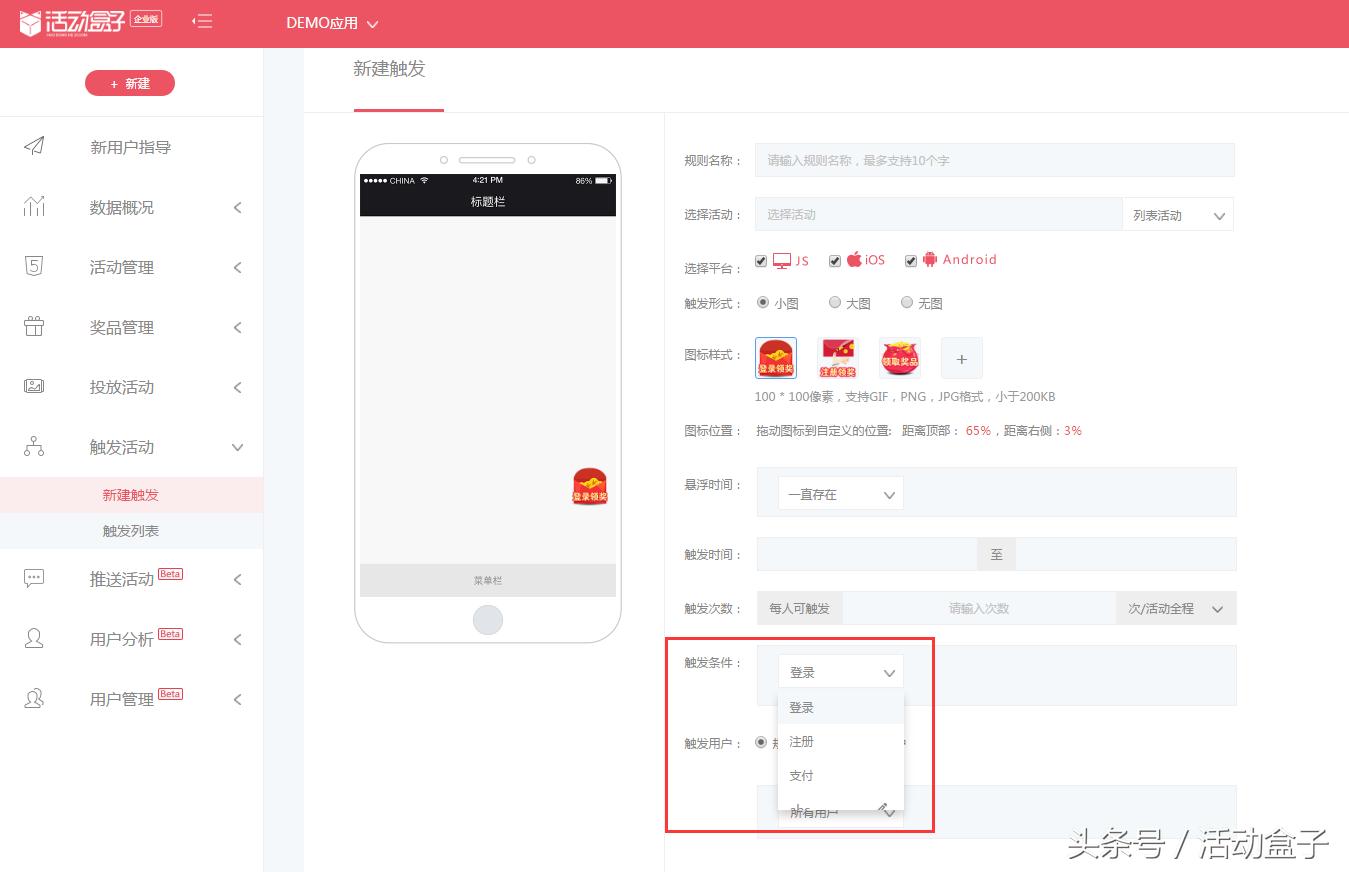Switch to the 触发列表 sidebar item
The height and width of the screenshot is (872, 1349).
[x=130, y=531]
